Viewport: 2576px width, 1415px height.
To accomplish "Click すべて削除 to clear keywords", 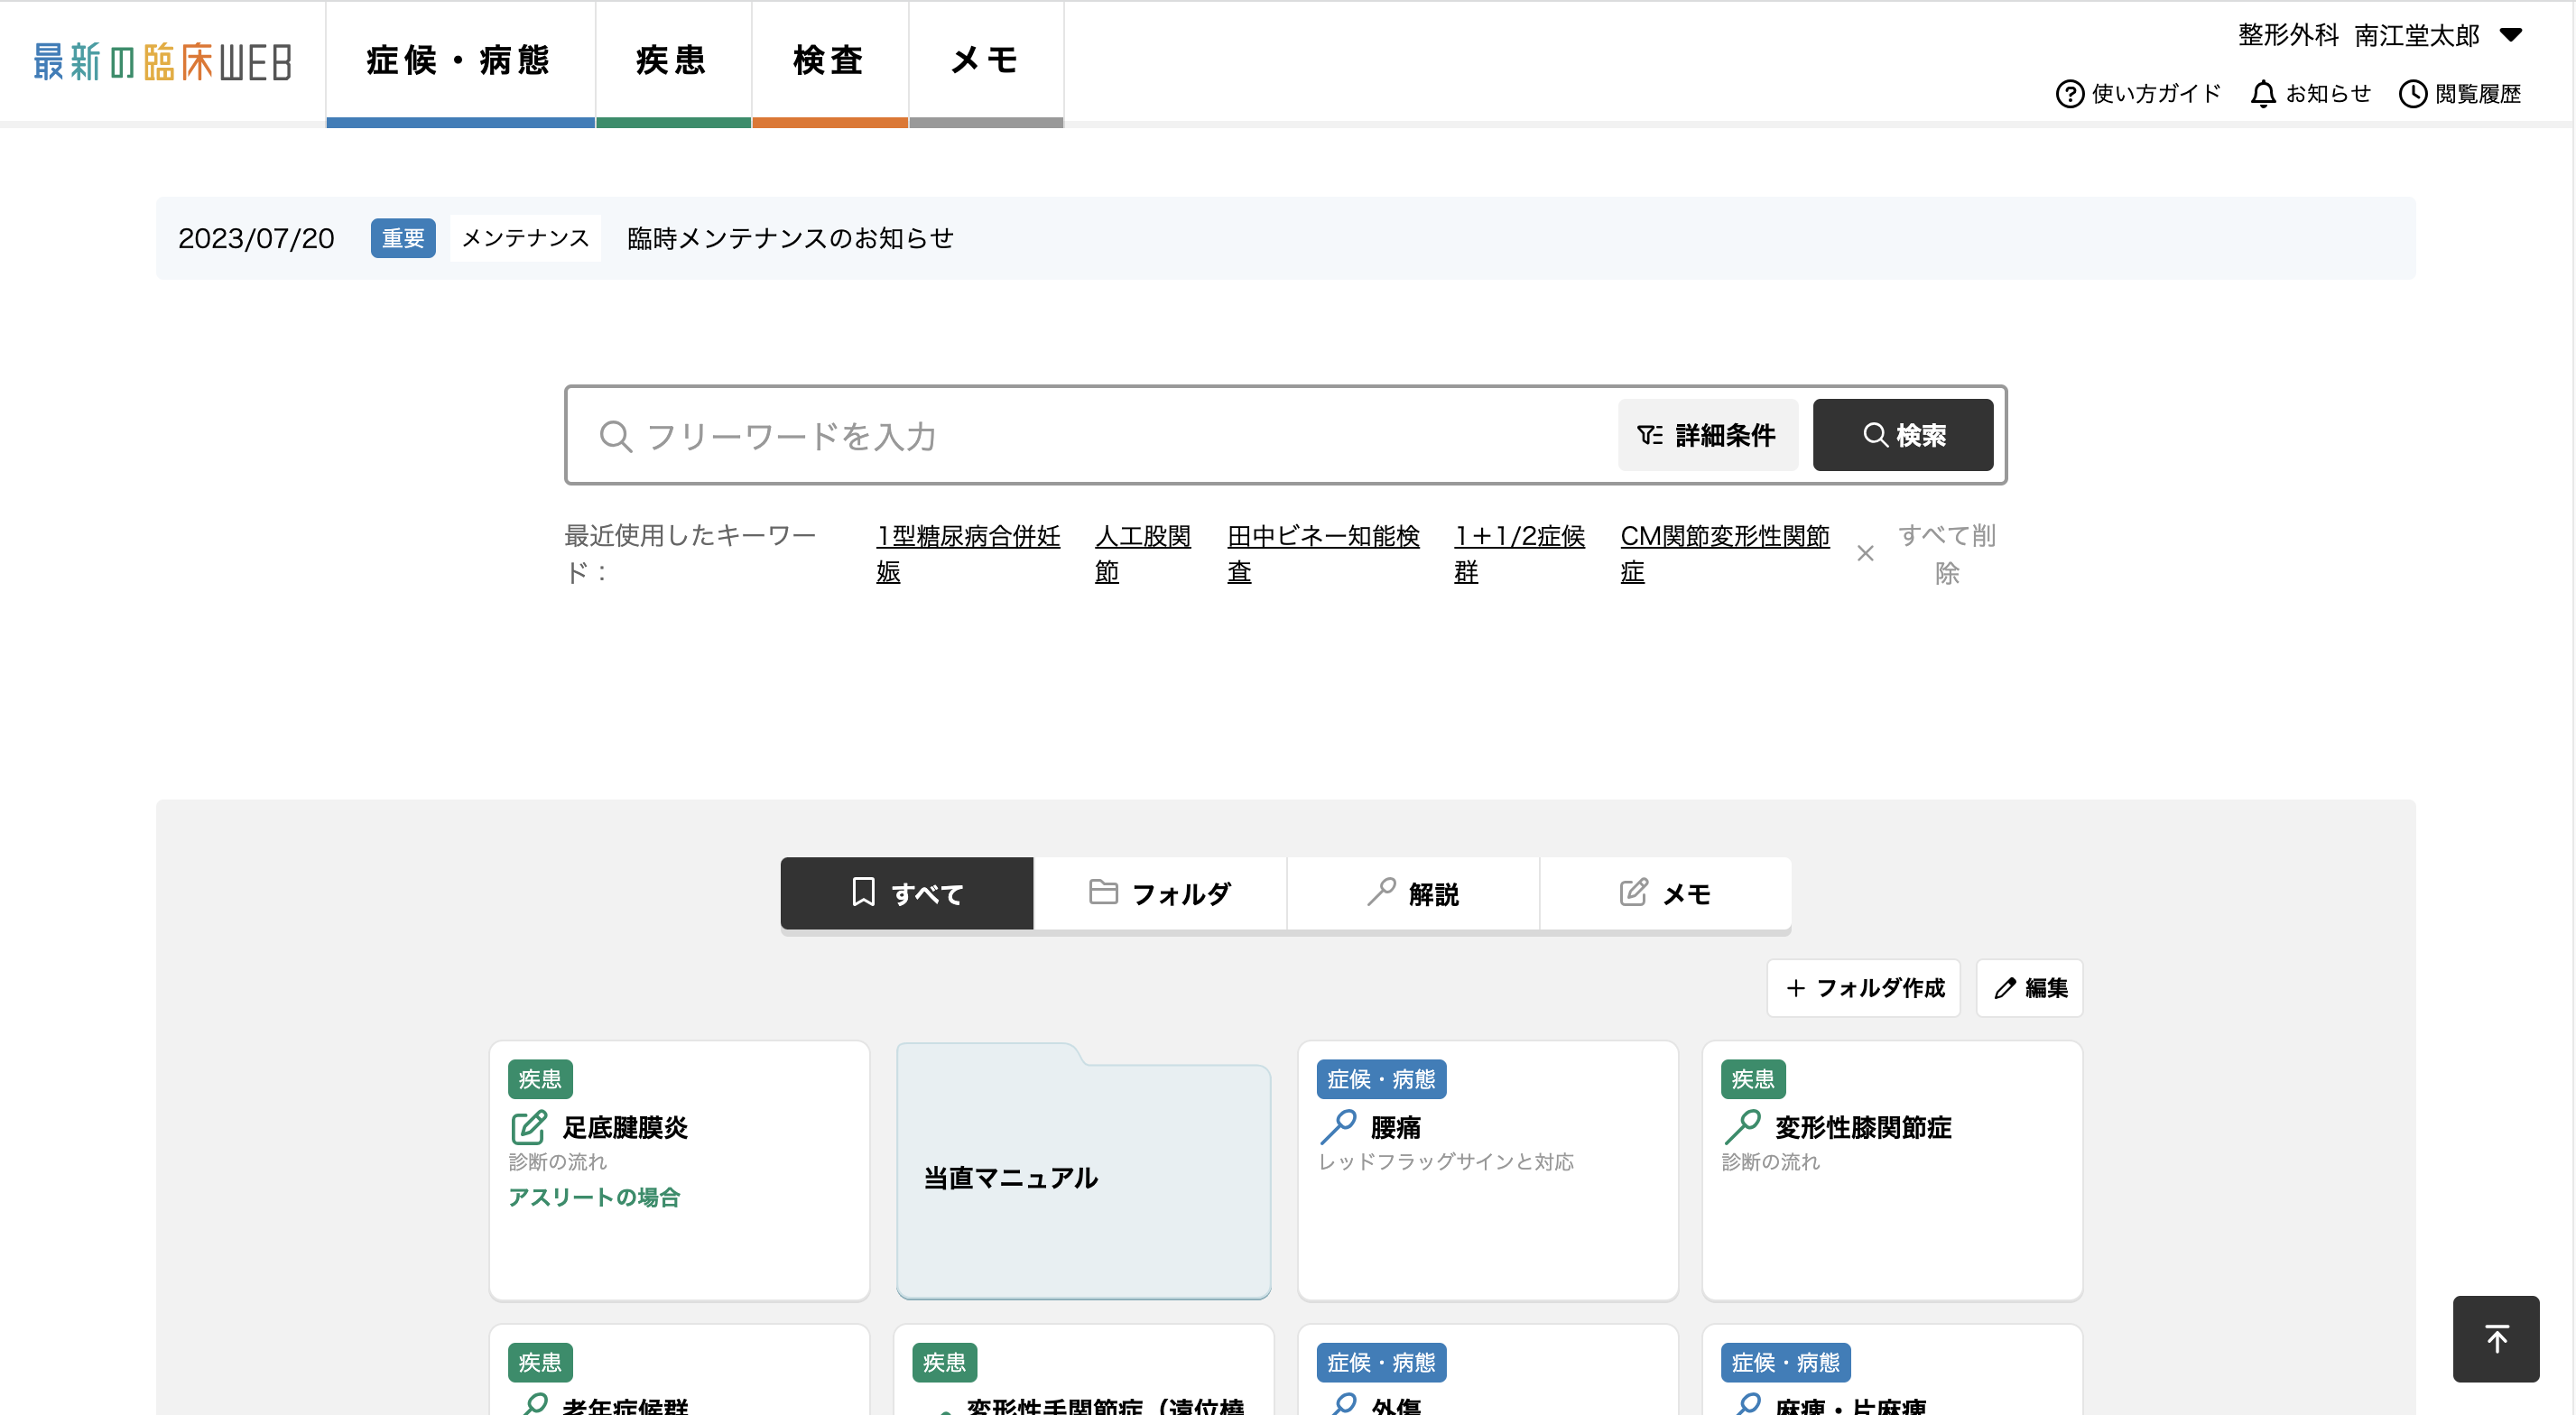I will coord(1946,554).
